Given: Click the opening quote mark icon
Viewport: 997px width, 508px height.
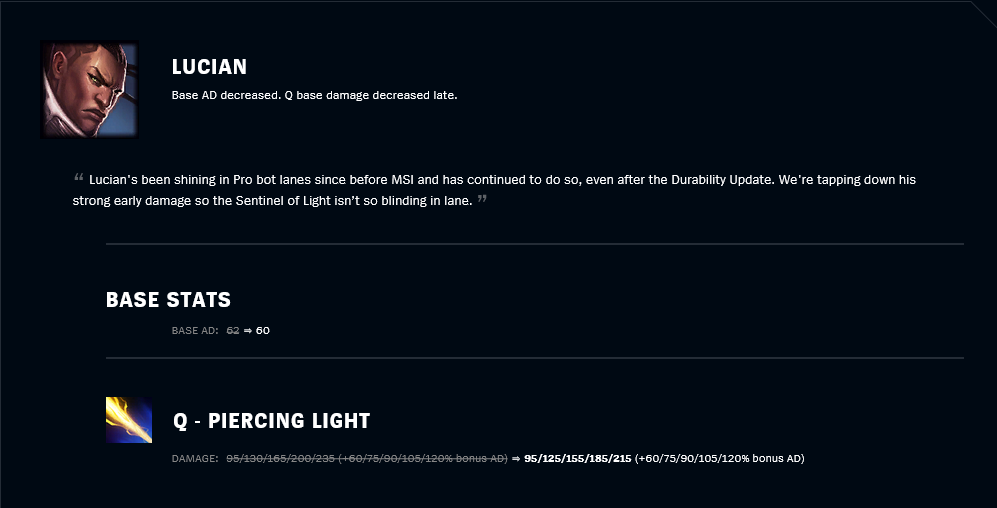Looking at the screenshot, I should point(79,177).
